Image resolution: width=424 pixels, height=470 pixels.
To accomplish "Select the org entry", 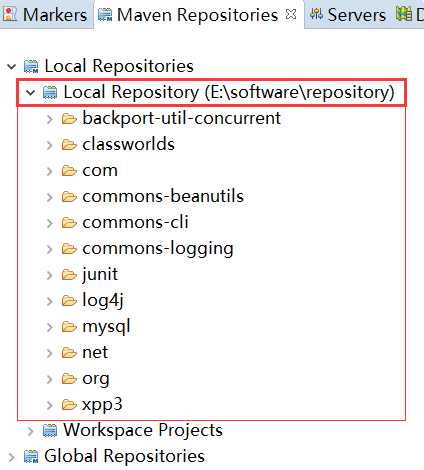I will click(x=96, y=380).
